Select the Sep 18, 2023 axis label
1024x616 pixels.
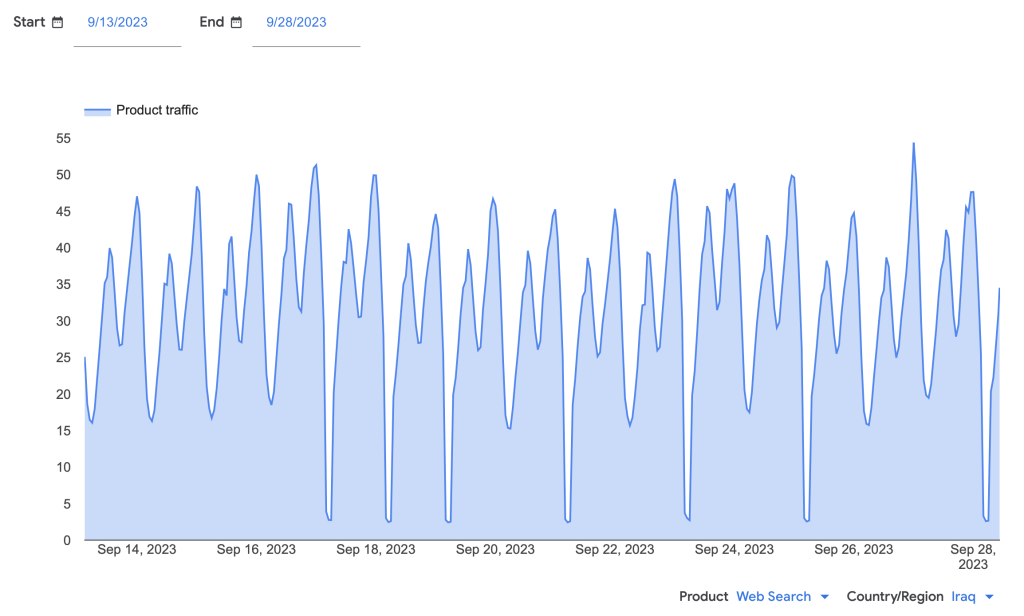(x=376, y=549)
